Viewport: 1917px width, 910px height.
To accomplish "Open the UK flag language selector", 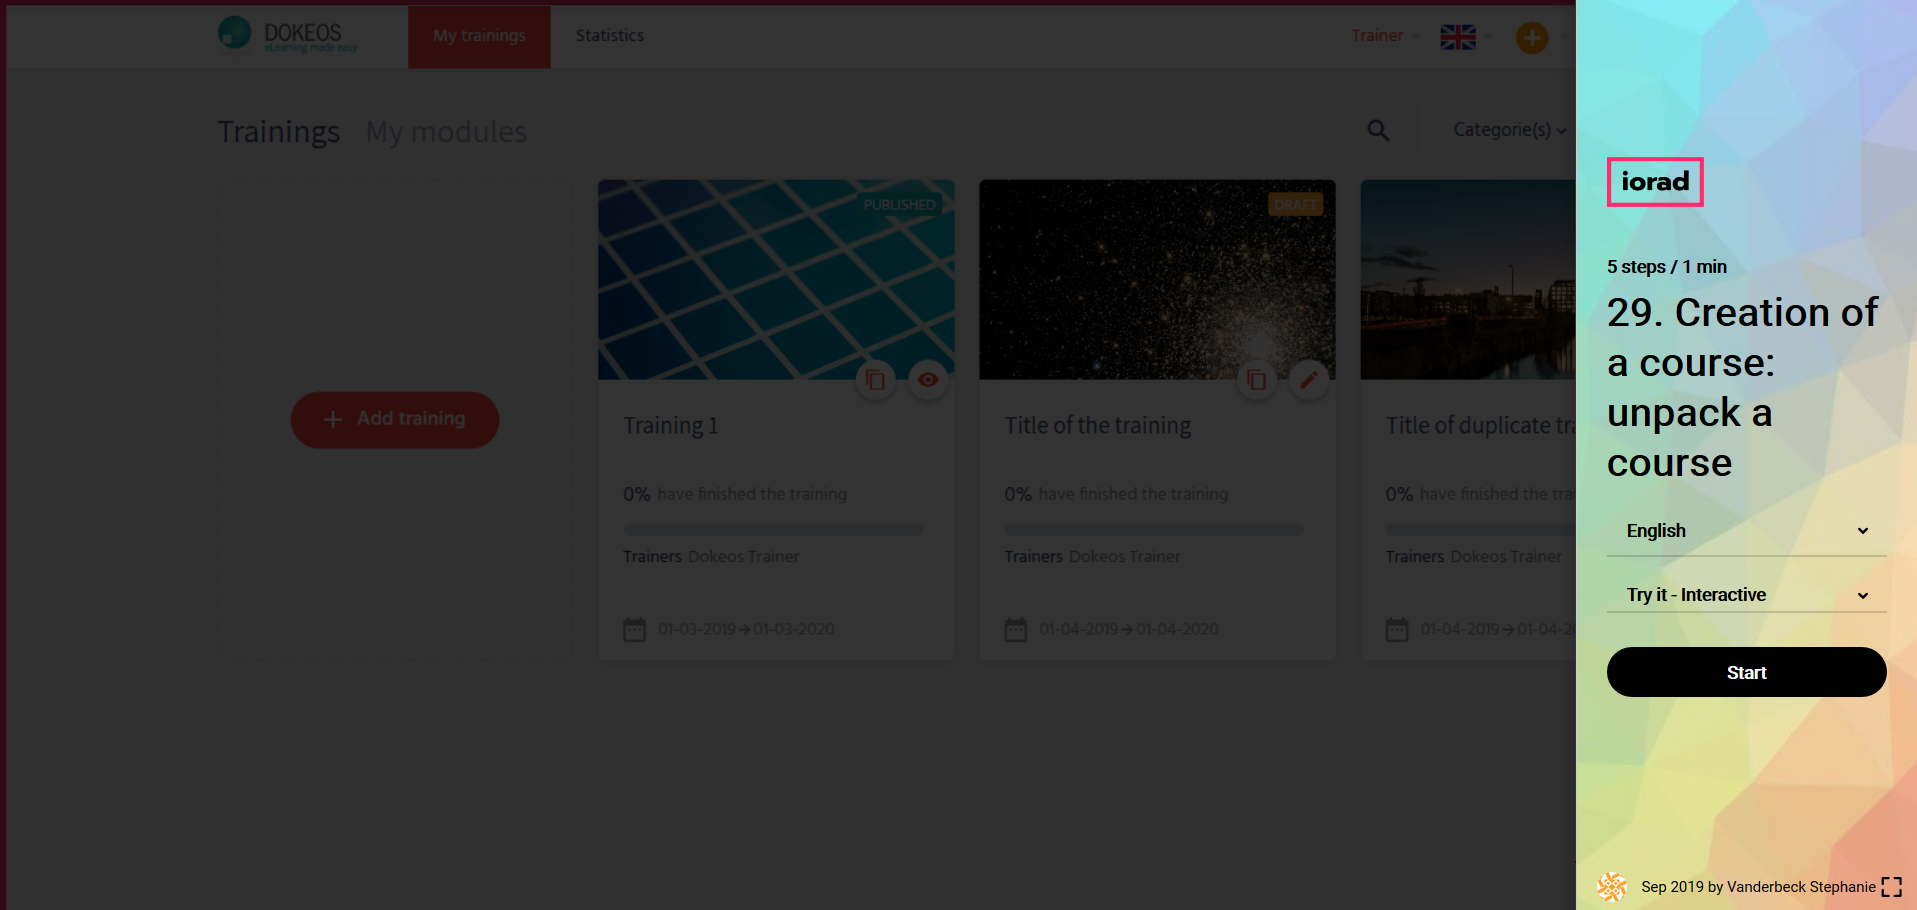I will 1465,37.
